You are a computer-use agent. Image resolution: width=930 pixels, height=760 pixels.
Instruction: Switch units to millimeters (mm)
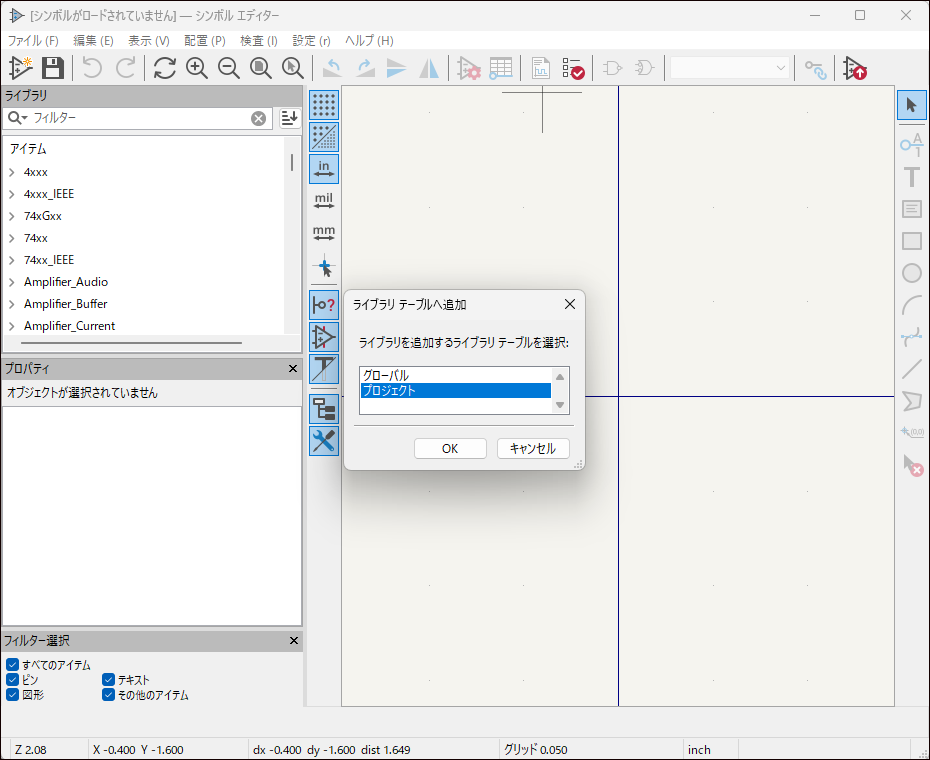(324, 235)
